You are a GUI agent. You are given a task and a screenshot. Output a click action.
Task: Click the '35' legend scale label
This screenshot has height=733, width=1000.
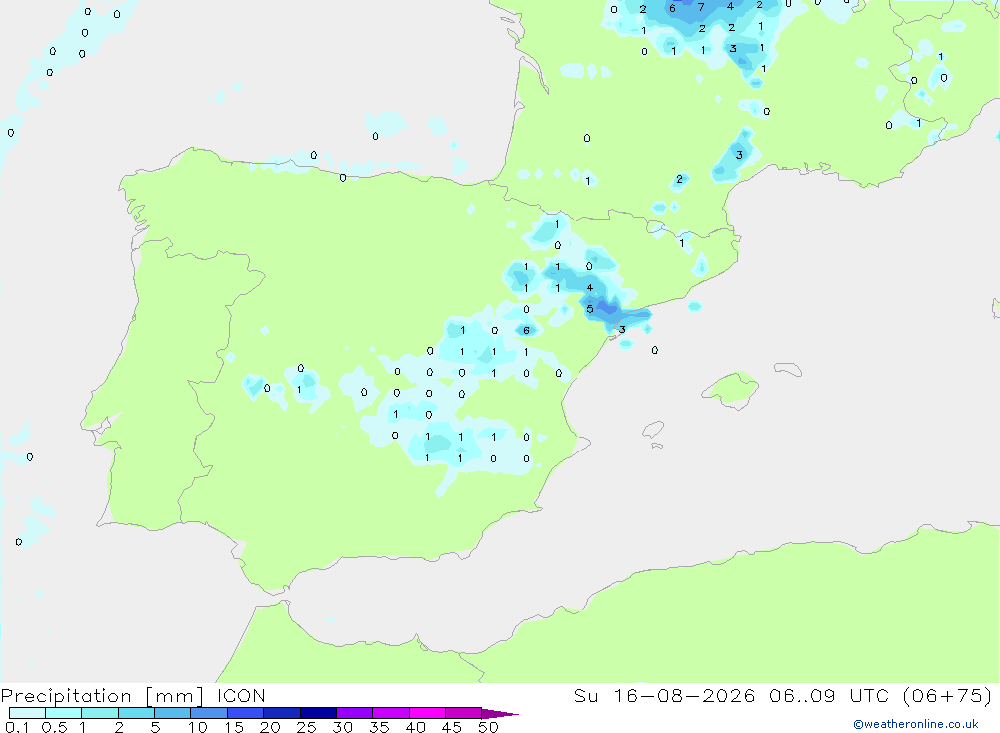click(379, 727)
